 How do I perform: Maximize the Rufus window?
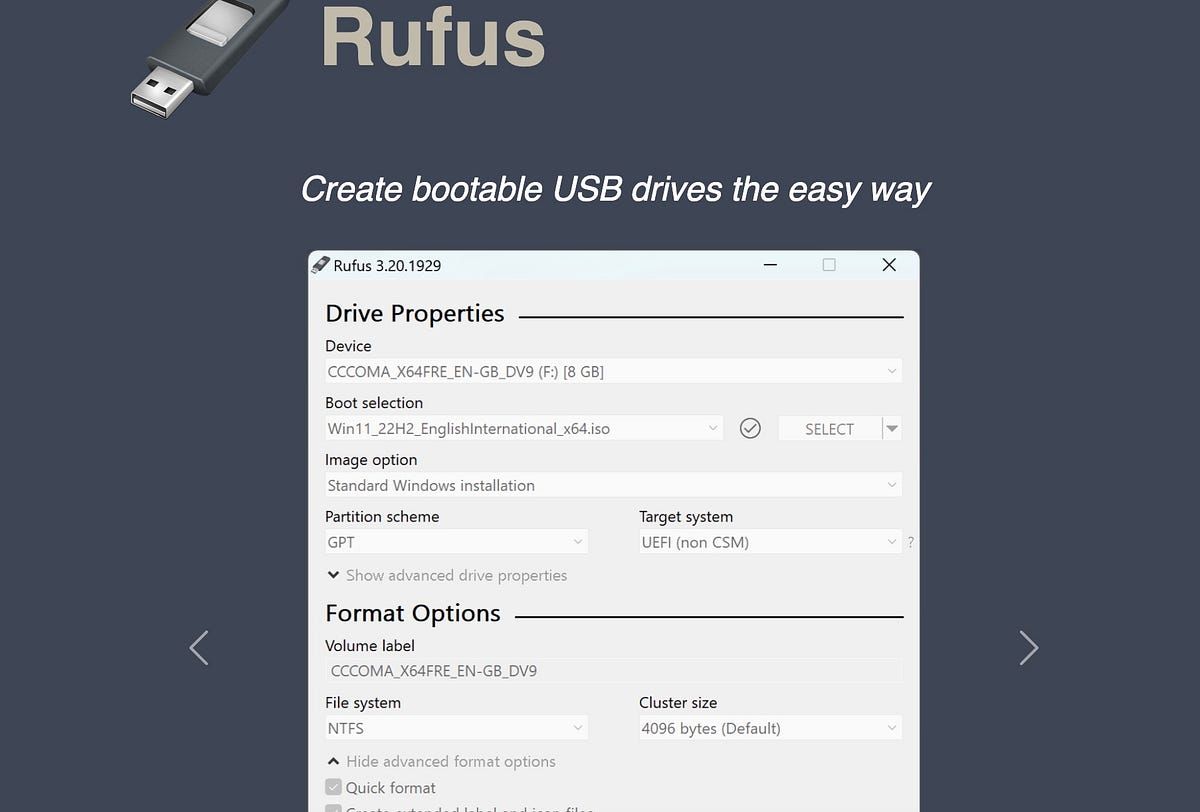[829, 265]
